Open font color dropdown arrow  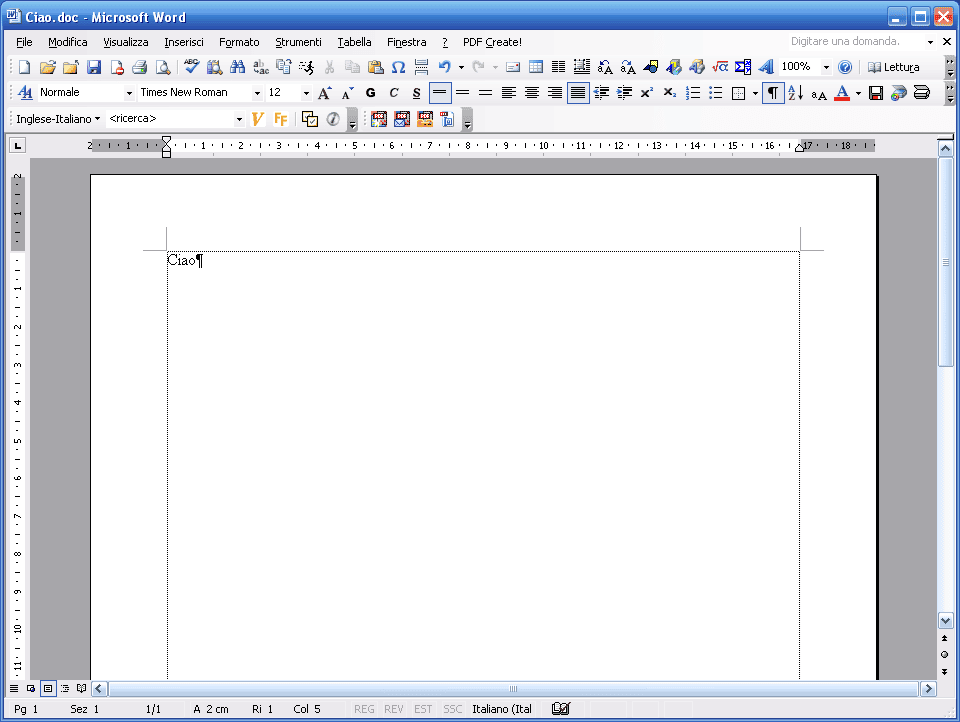click(858, 93)
